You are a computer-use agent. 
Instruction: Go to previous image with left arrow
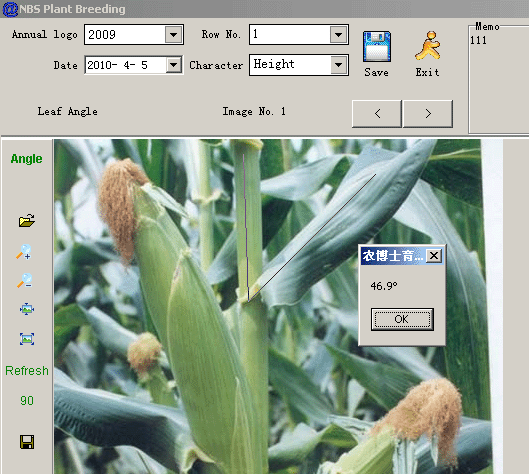click(377, 114)
